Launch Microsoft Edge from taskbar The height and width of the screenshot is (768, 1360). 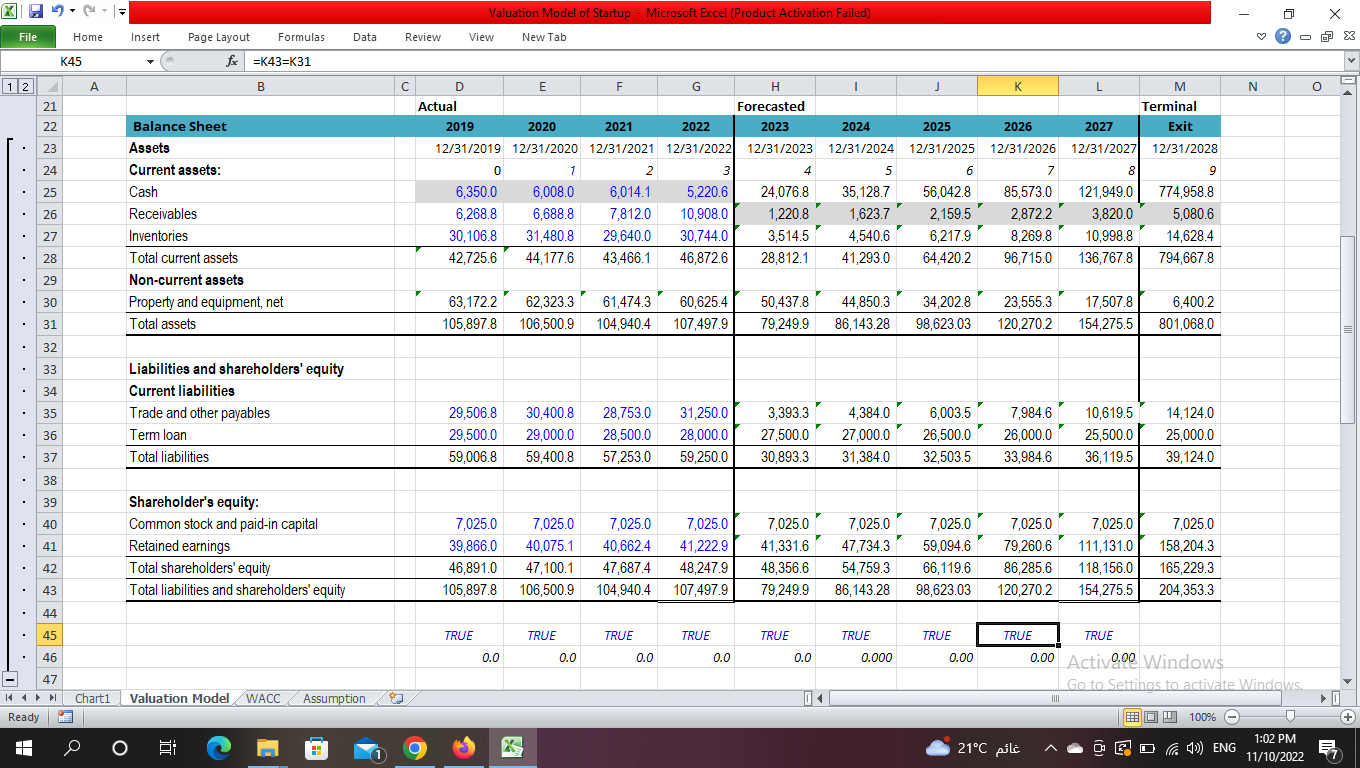(218, 747)
